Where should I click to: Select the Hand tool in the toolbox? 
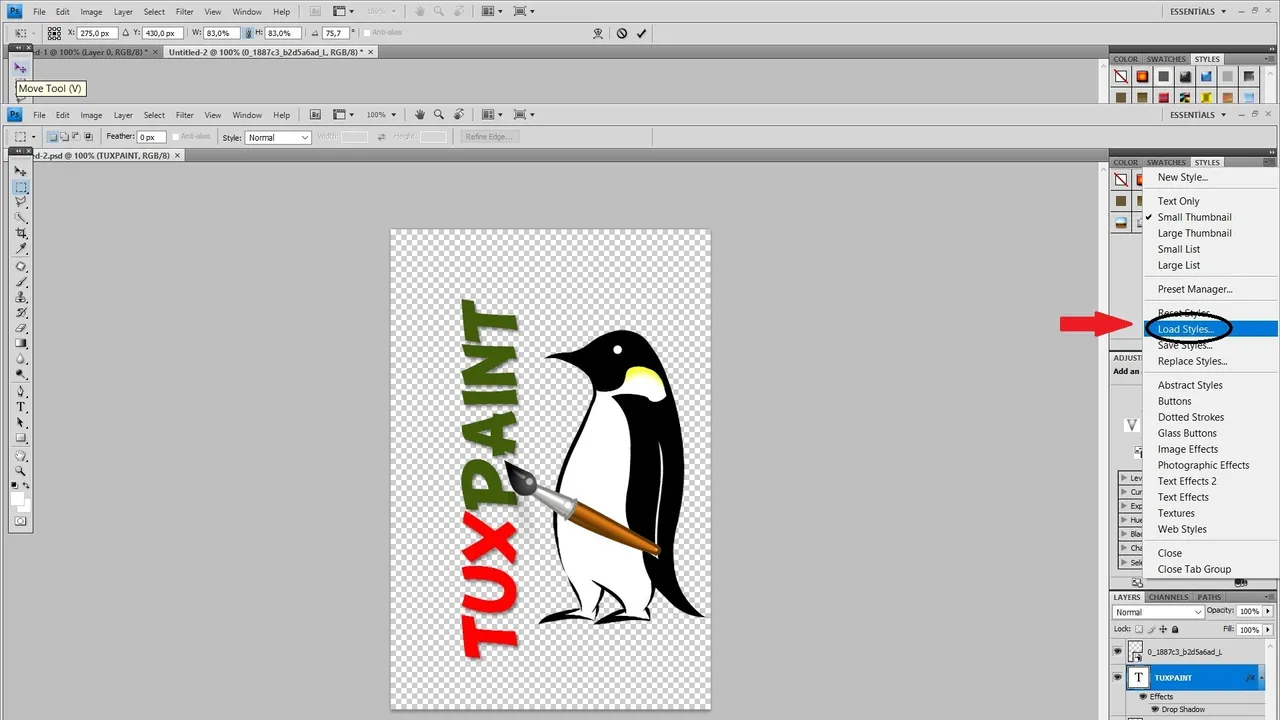coord(21,456)
